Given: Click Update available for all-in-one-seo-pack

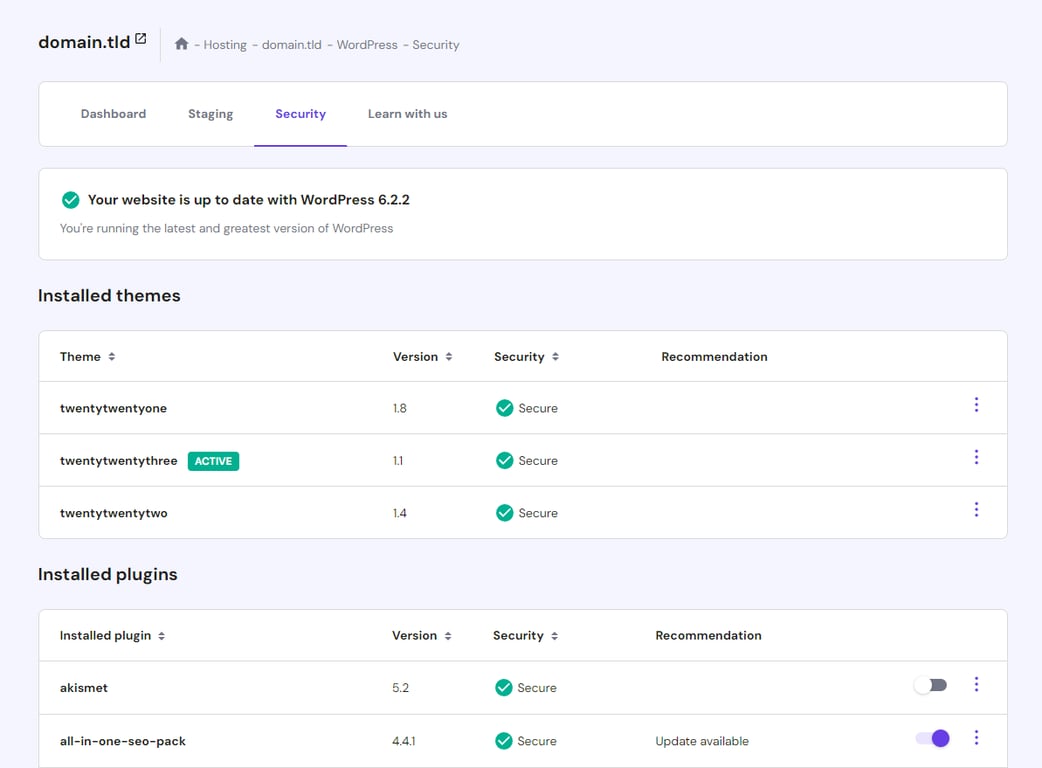Looking at the screenshot, I should coord(702,741).
